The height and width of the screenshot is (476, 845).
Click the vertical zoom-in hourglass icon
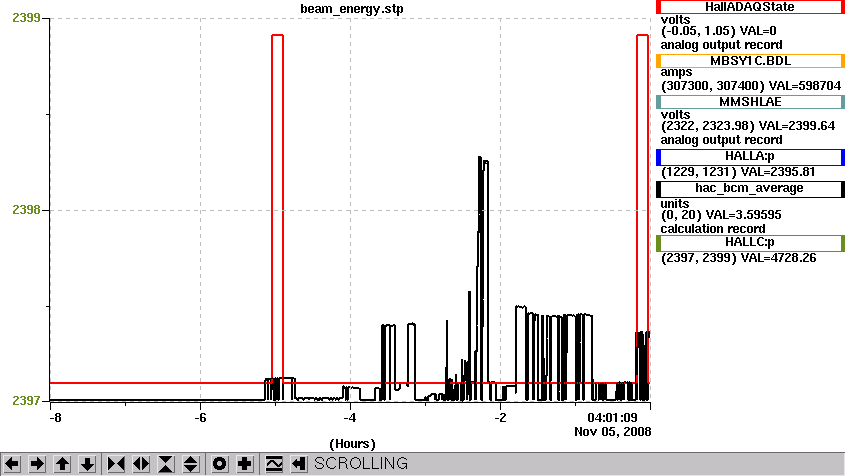coord(166,464)
